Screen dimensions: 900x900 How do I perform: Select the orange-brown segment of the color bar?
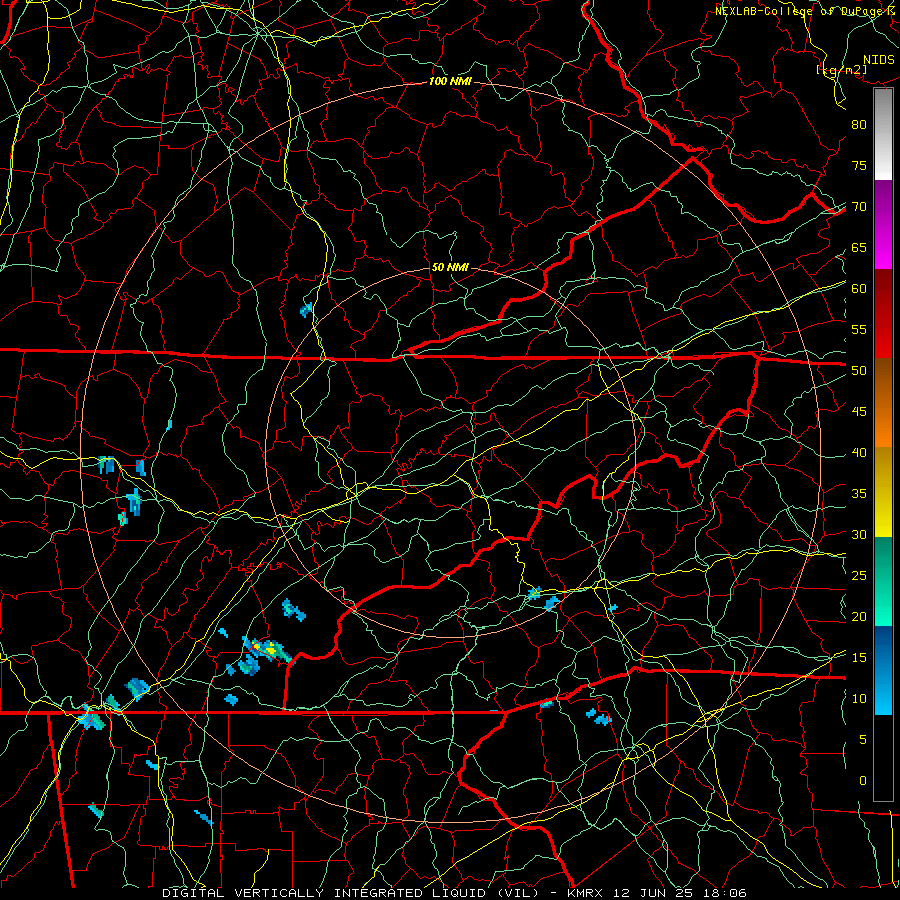coord(883,402)
